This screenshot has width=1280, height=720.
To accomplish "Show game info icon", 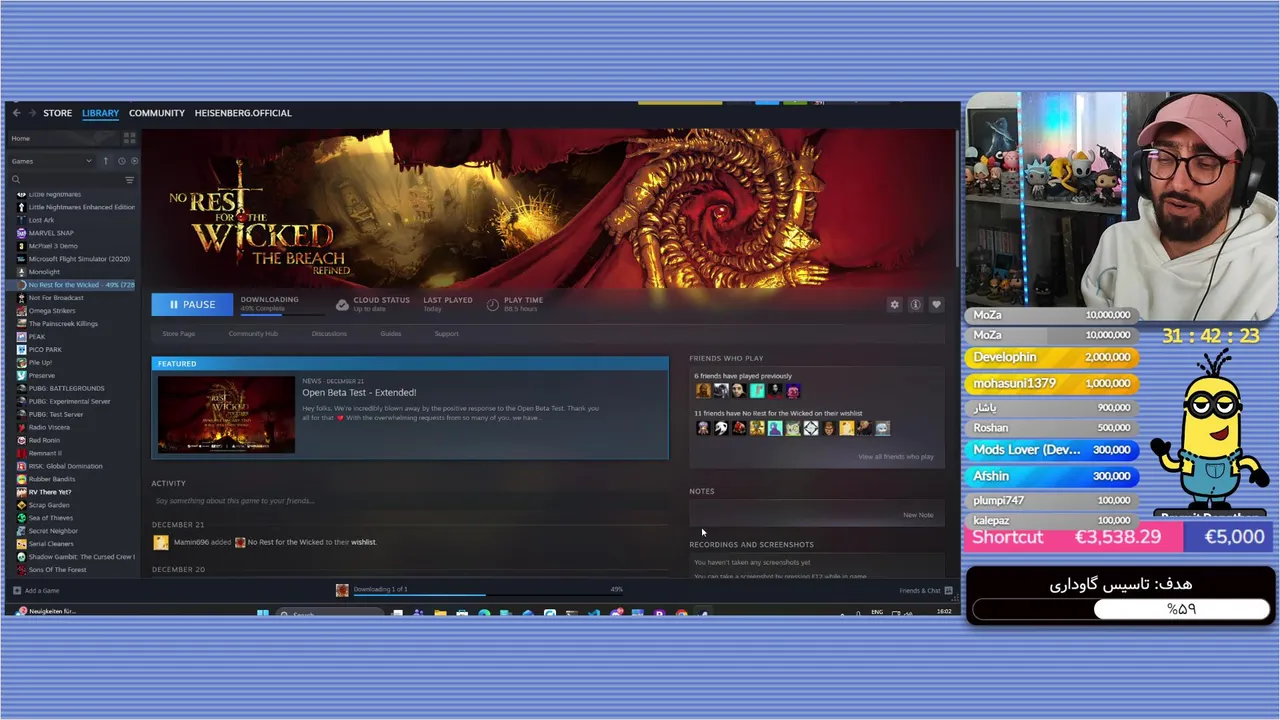I will pyautogui.click(x=915, y=304).
